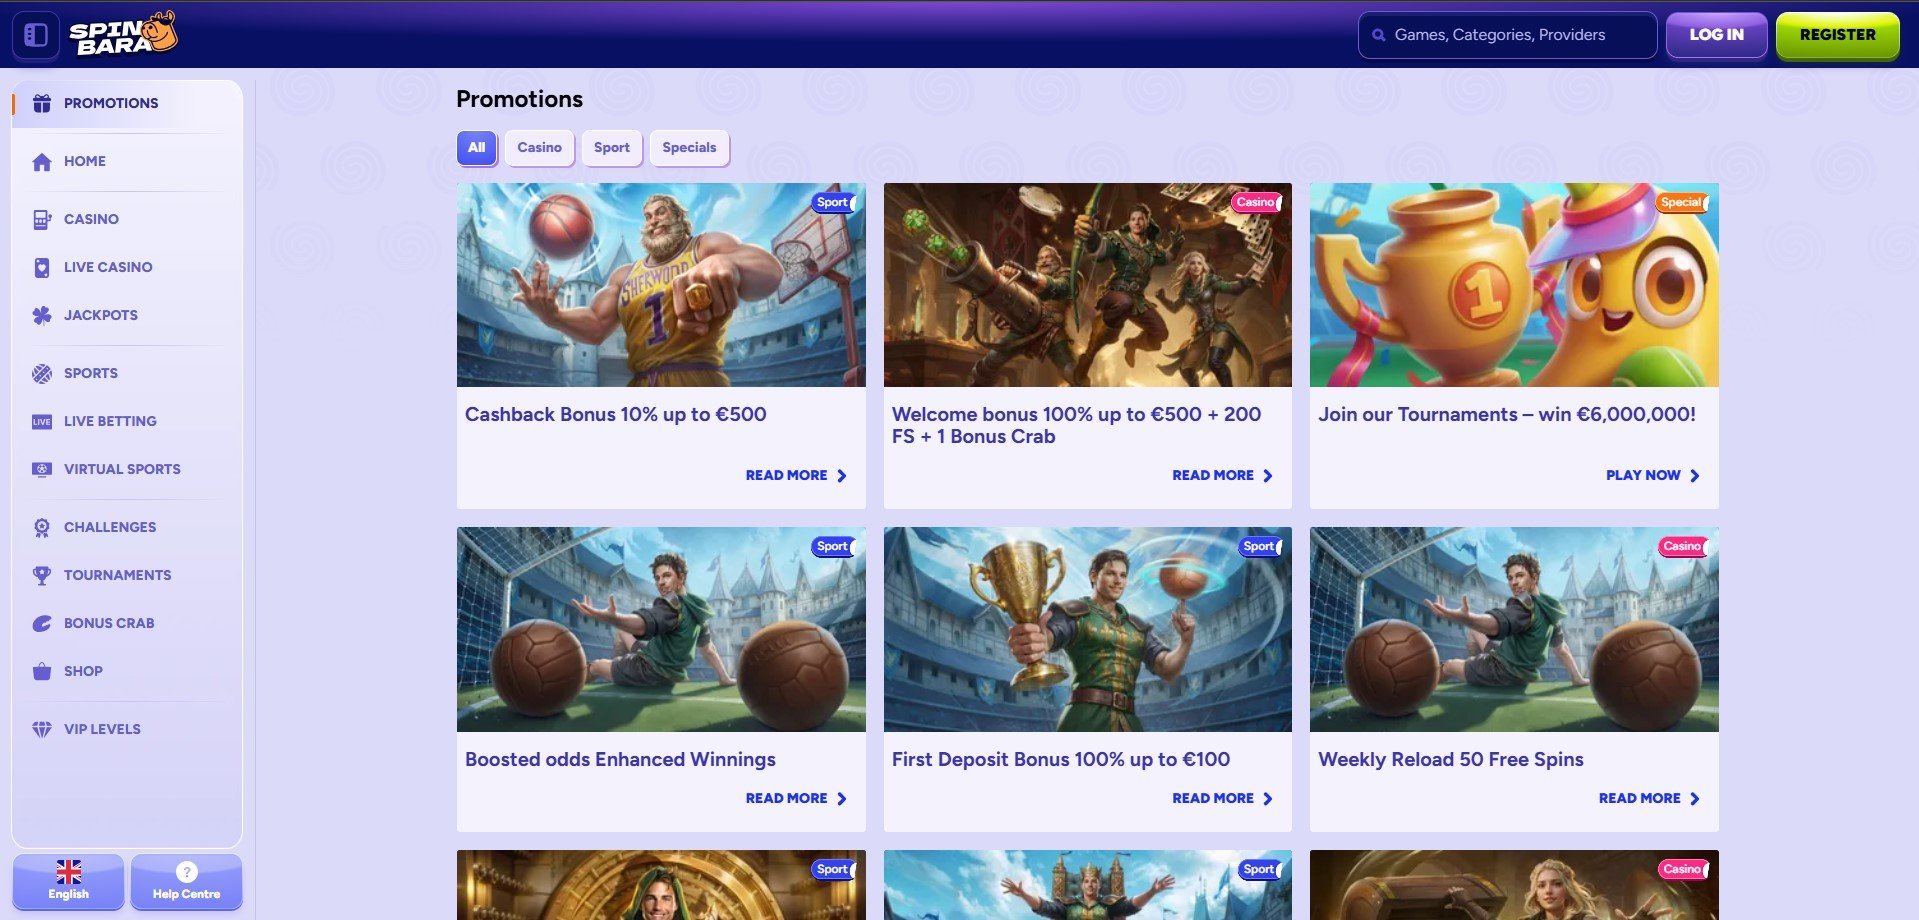
Task: Open the Challenges badge icon
Action: coord(42,527)
